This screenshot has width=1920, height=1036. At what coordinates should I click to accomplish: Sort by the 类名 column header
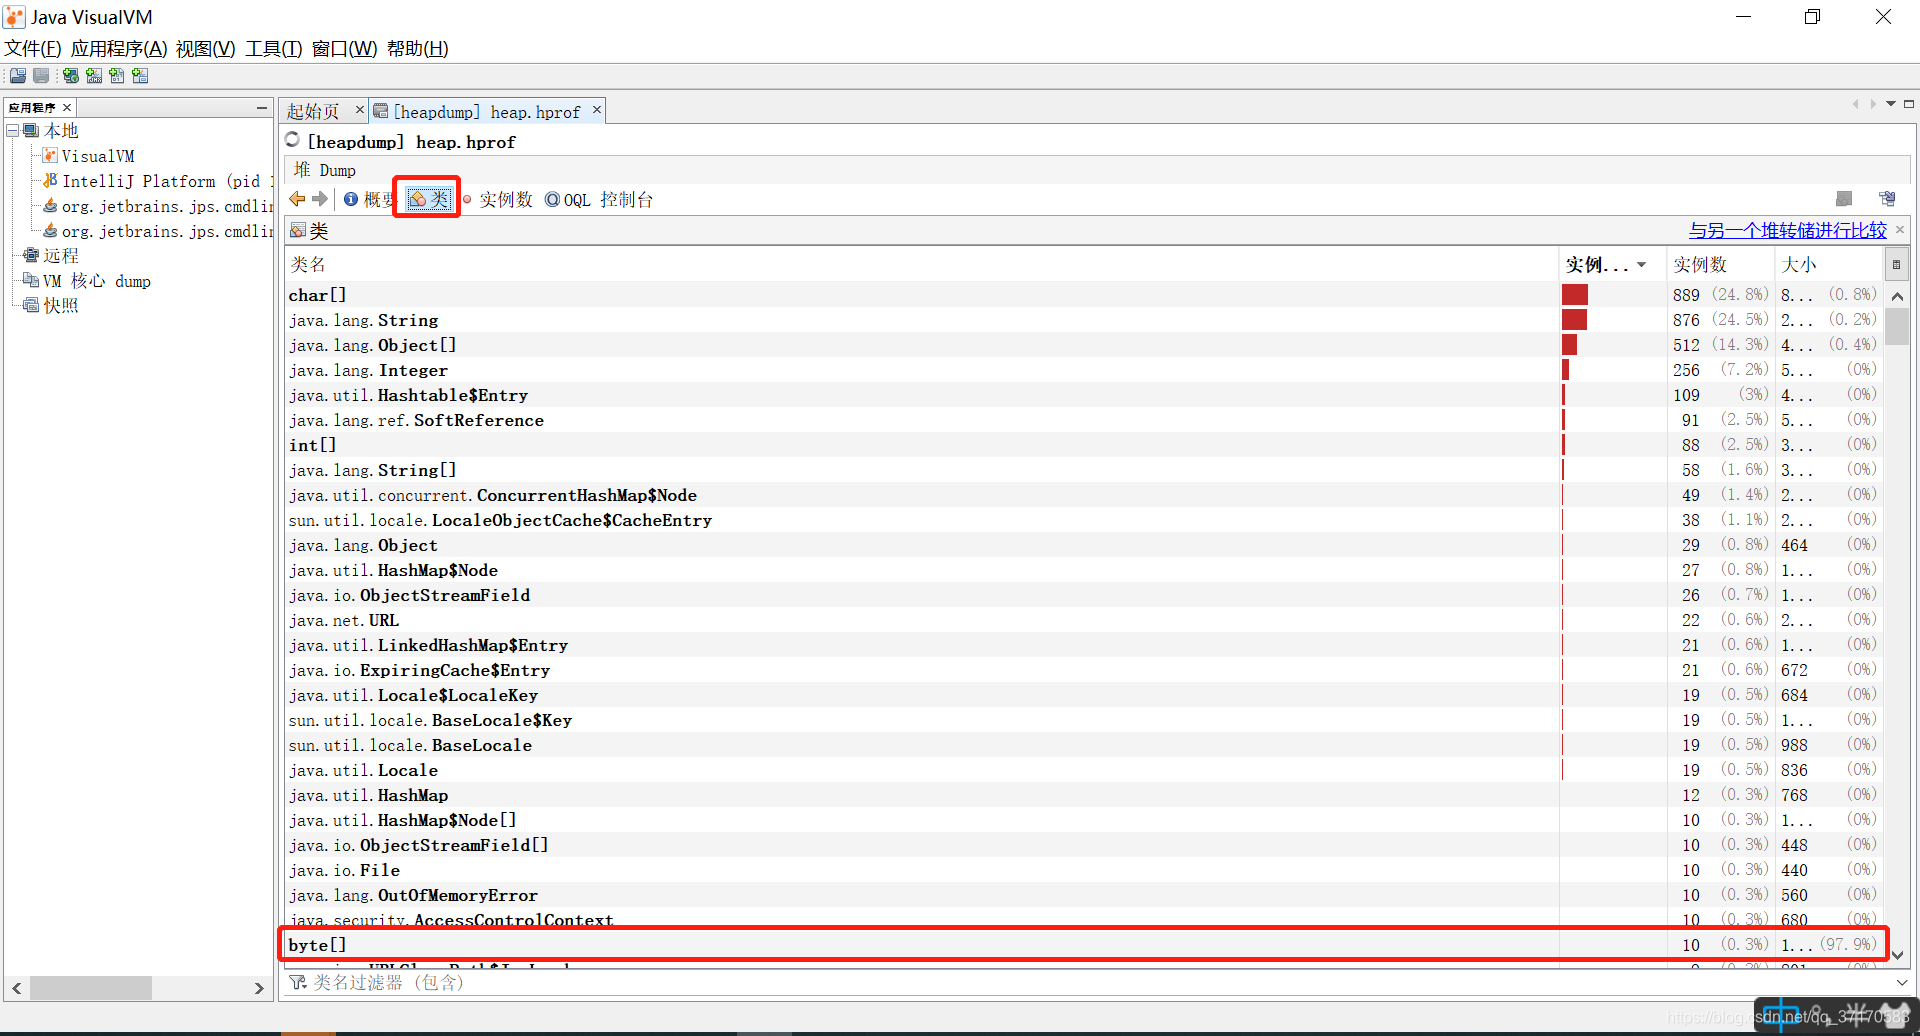pyautogui.click(x=921, y=265)
